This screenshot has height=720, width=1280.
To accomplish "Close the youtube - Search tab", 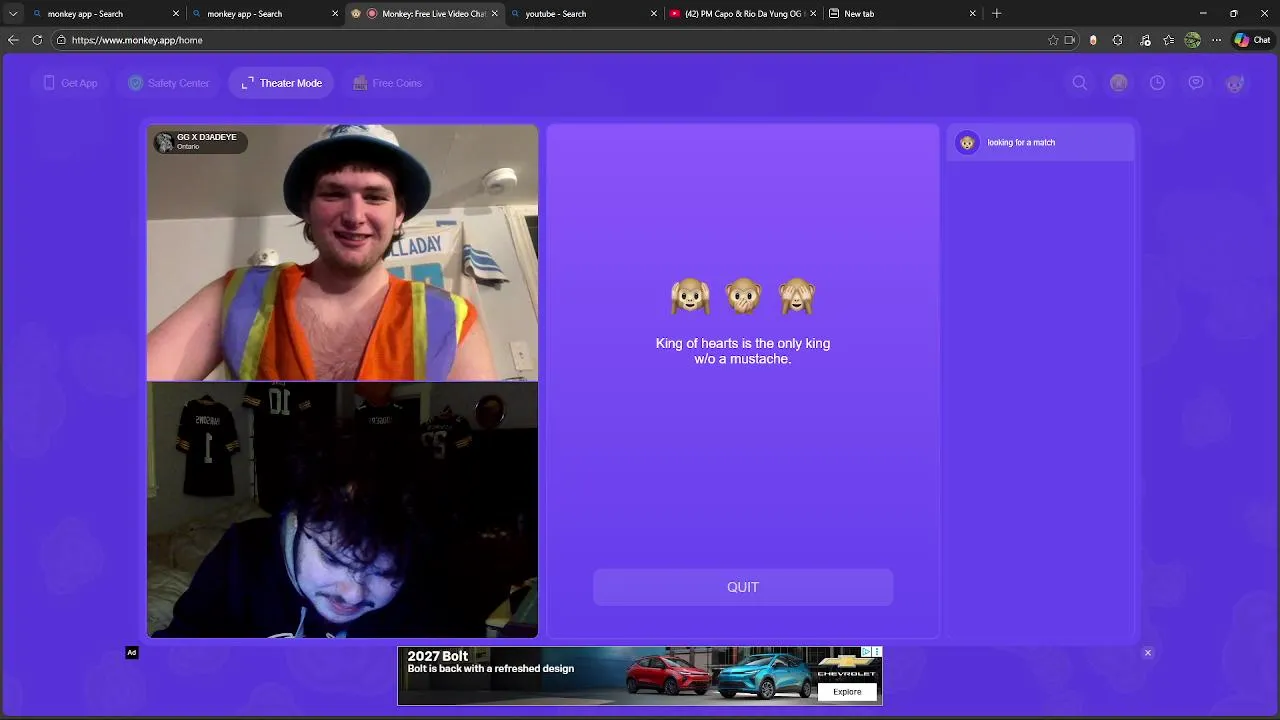I will point(654,14).
